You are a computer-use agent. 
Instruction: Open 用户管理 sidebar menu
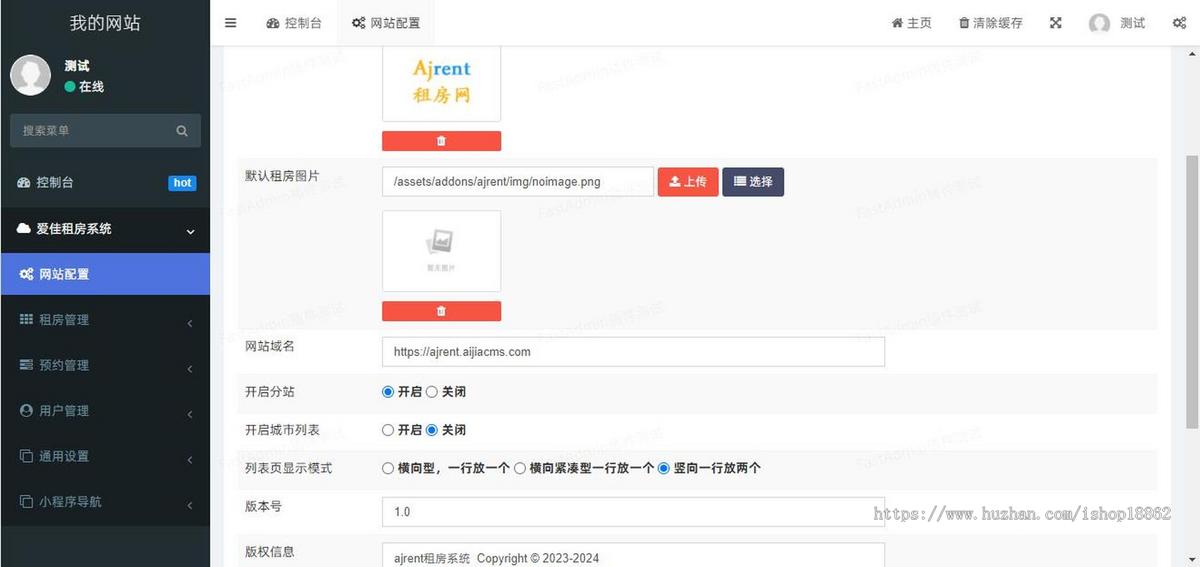point(105,411)
